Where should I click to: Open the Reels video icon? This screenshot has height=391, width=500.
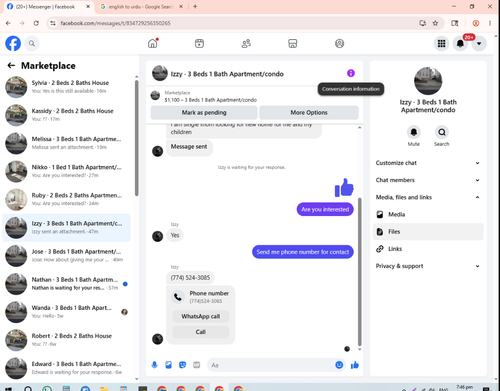(x=199, y=43)
